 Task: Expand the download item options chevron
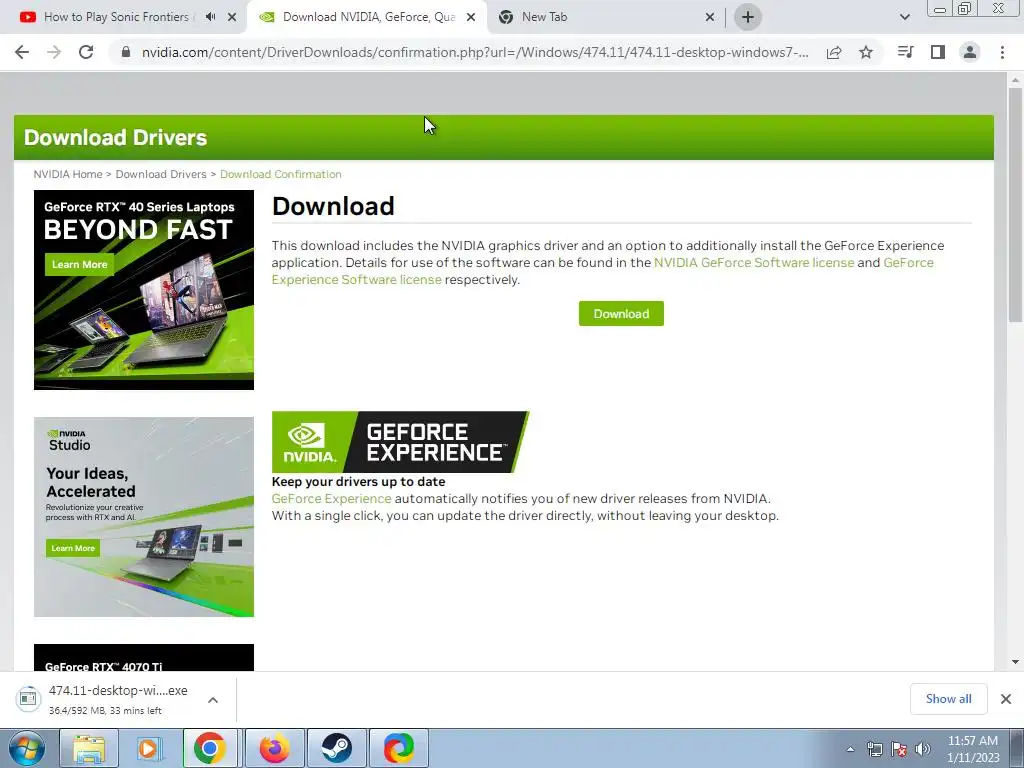213,700
